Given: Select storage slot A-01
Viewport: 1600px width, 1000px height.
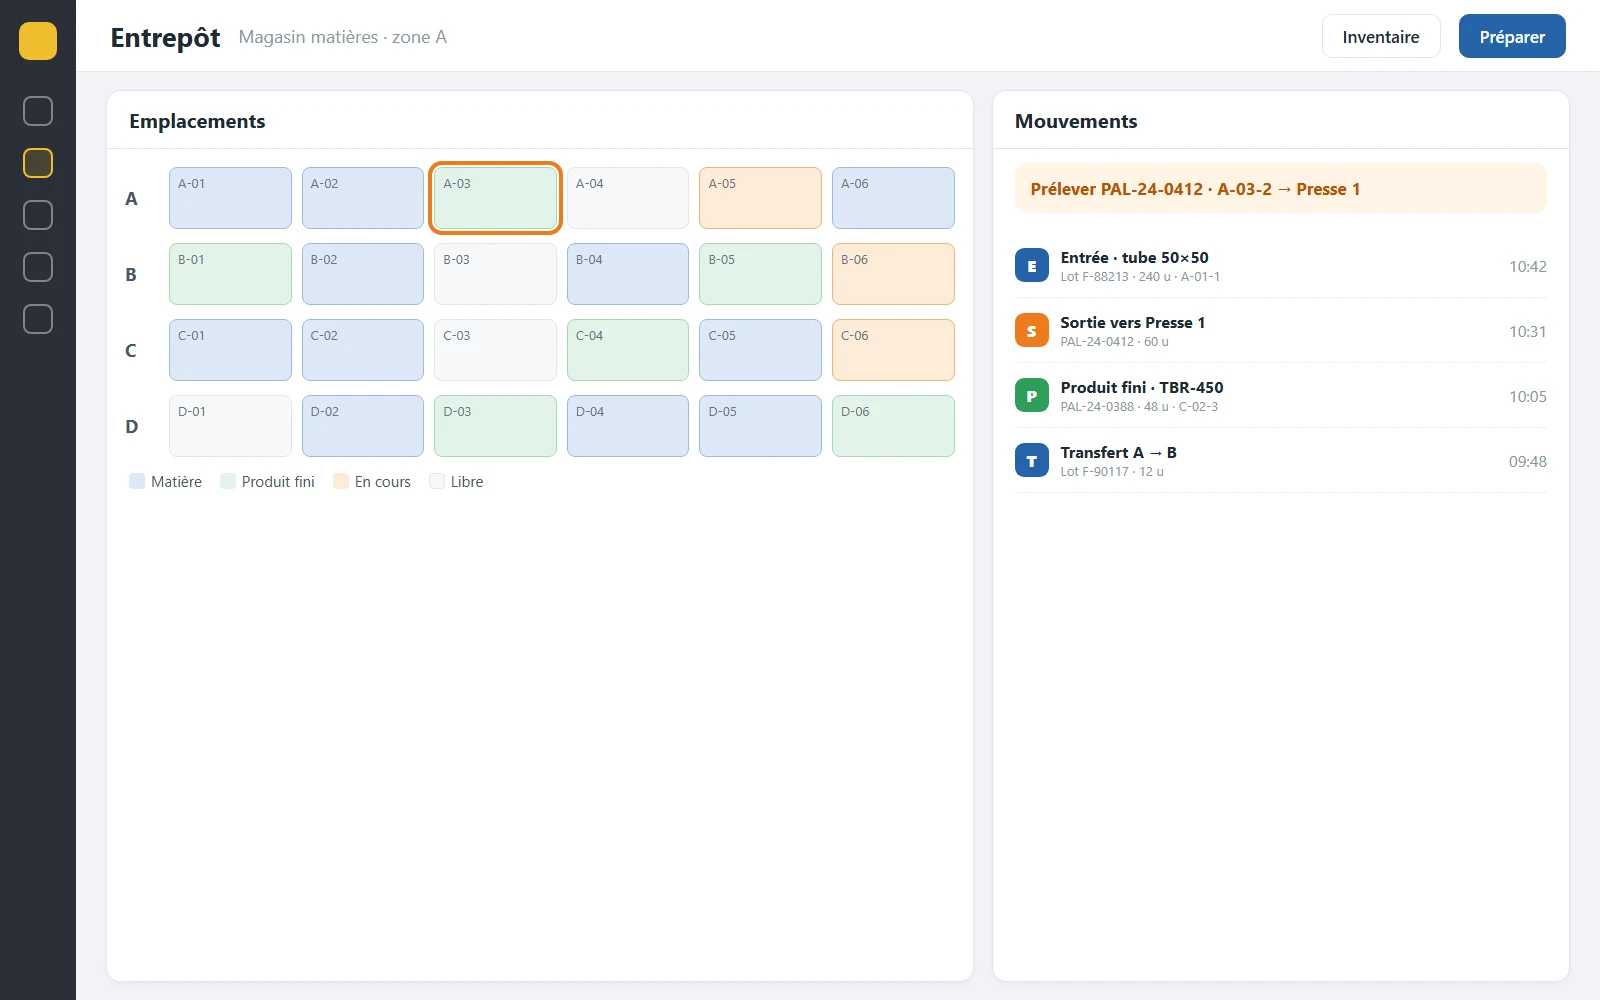Looking at the screenshot, I should pyautogui.click(x=230, y=198).
